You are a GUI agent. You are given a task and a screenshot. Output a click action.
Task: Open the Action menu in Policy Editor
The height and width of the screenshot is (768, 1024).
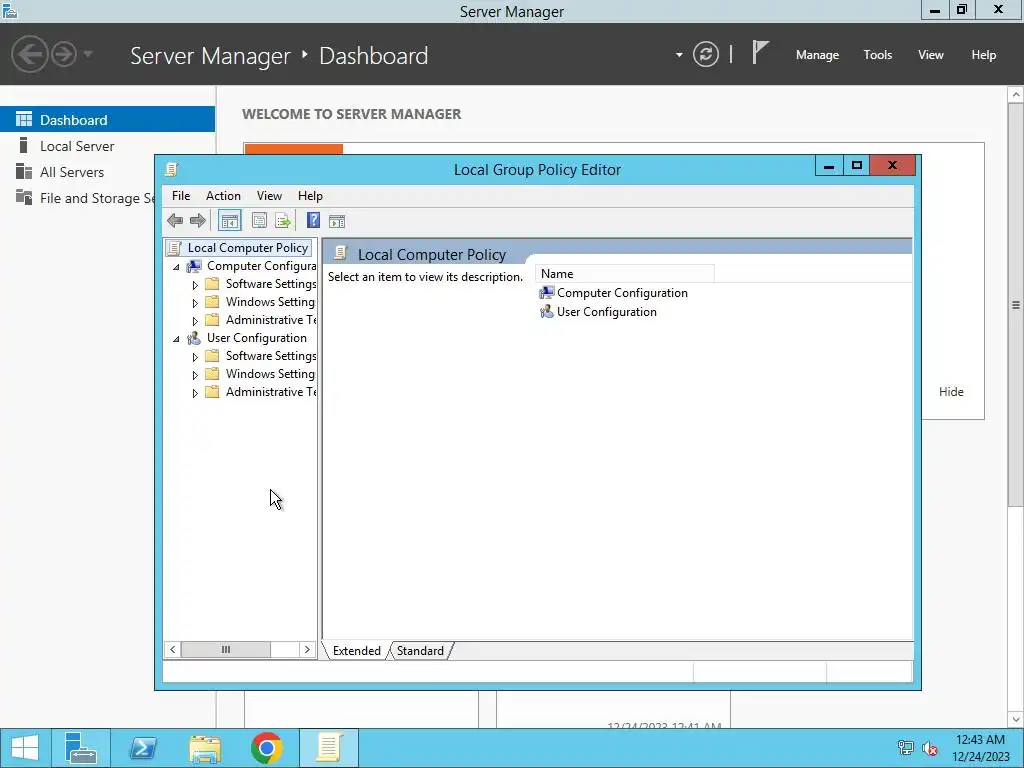(x=223, y=196)
